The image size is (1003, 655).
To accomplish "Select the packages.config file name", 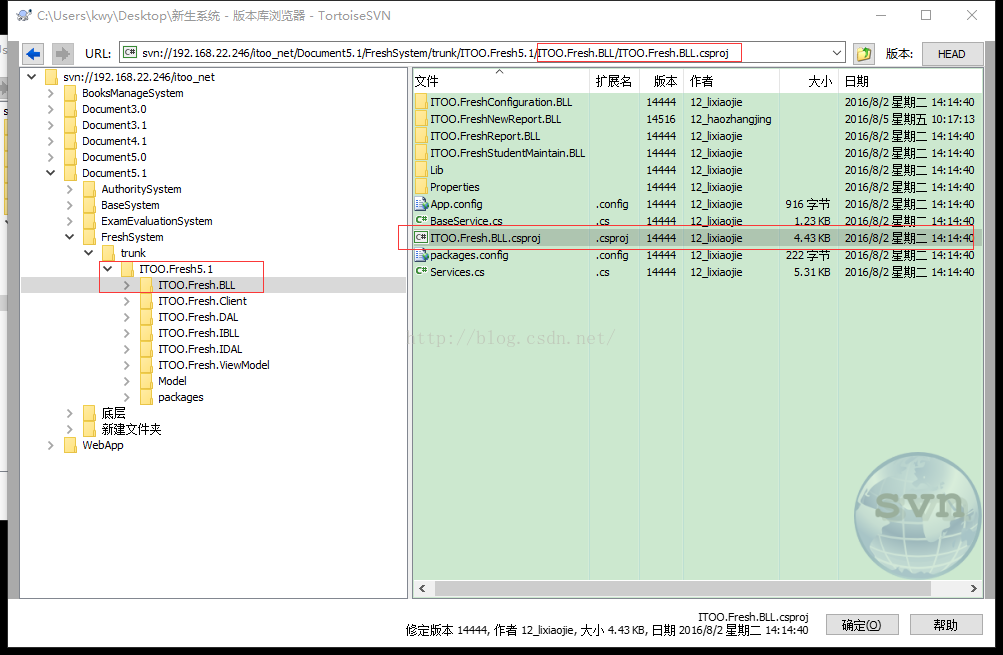I will [x=469, y=255].
